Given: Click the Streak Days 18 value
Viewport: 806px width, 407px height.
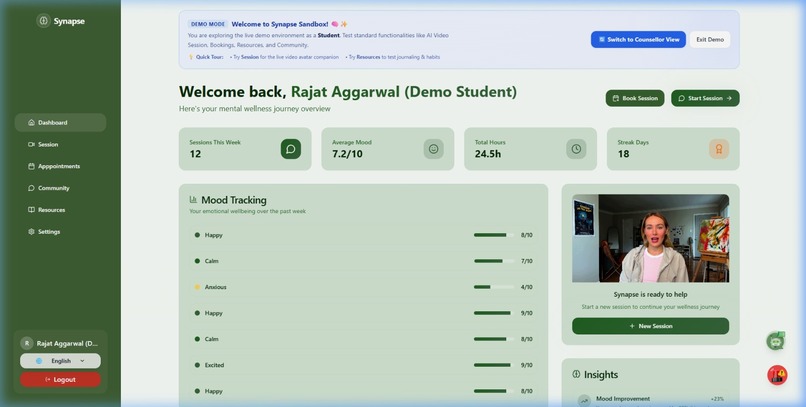Looking at the screenshot, I should click(x=624, y=154).
